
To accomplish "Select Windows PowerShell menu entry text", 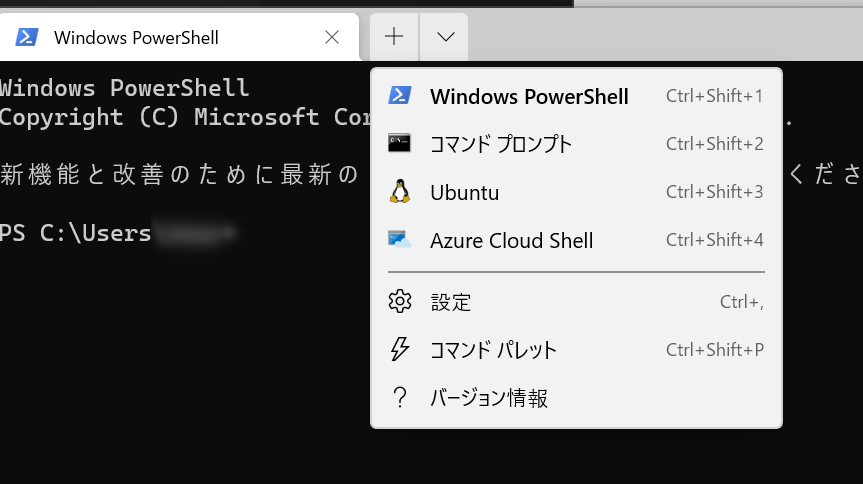I will (529, 96).
